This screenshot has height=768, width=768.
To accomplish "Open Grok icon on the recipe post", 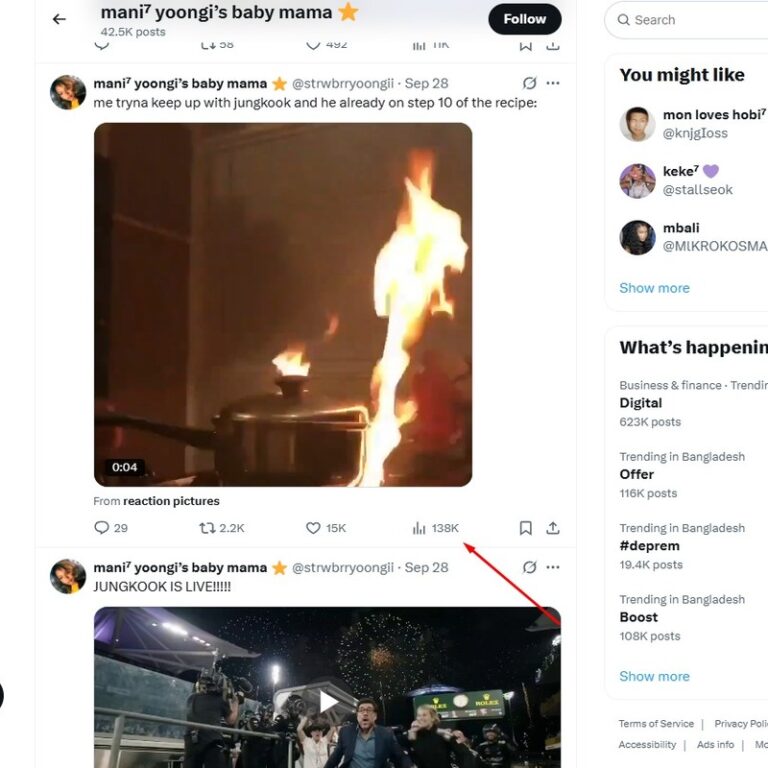I will coord(529,83).
